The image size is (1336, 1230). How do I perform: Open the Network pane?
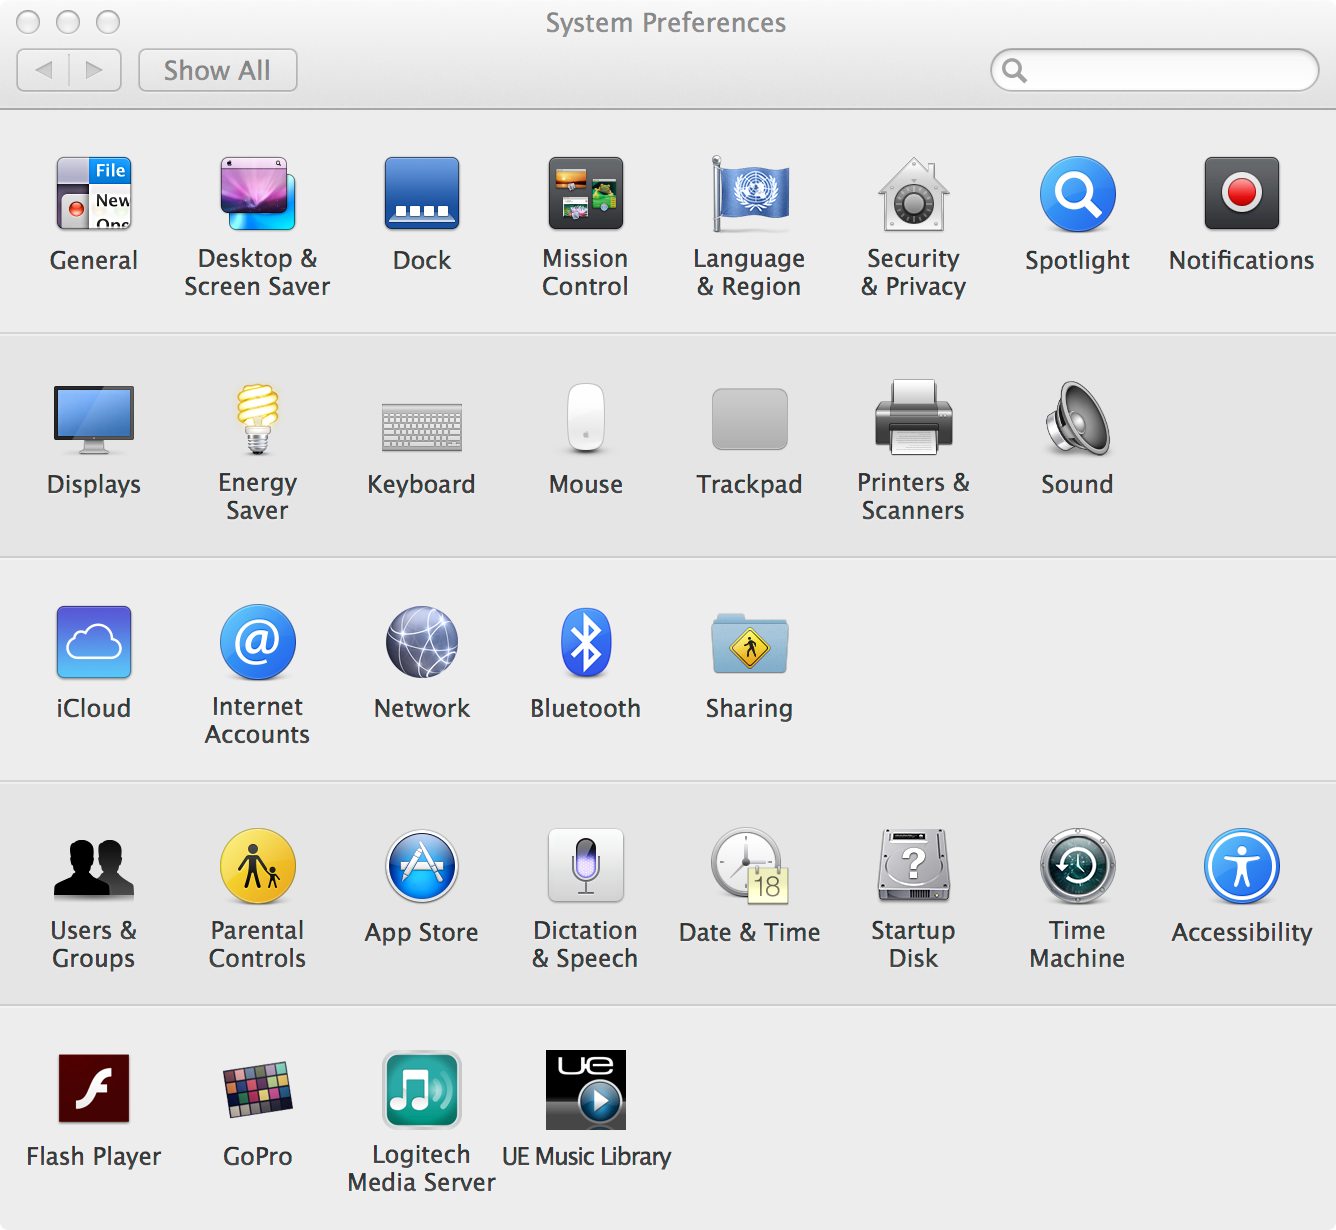pos(421,642)
